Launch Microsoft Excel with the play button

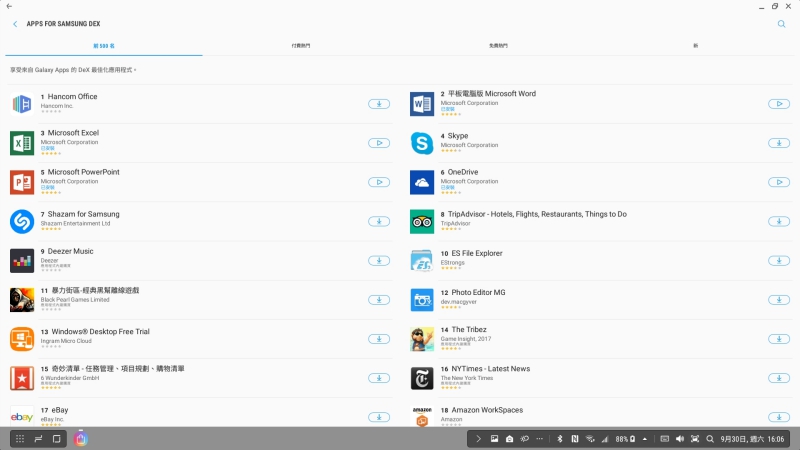coord(379,143)
